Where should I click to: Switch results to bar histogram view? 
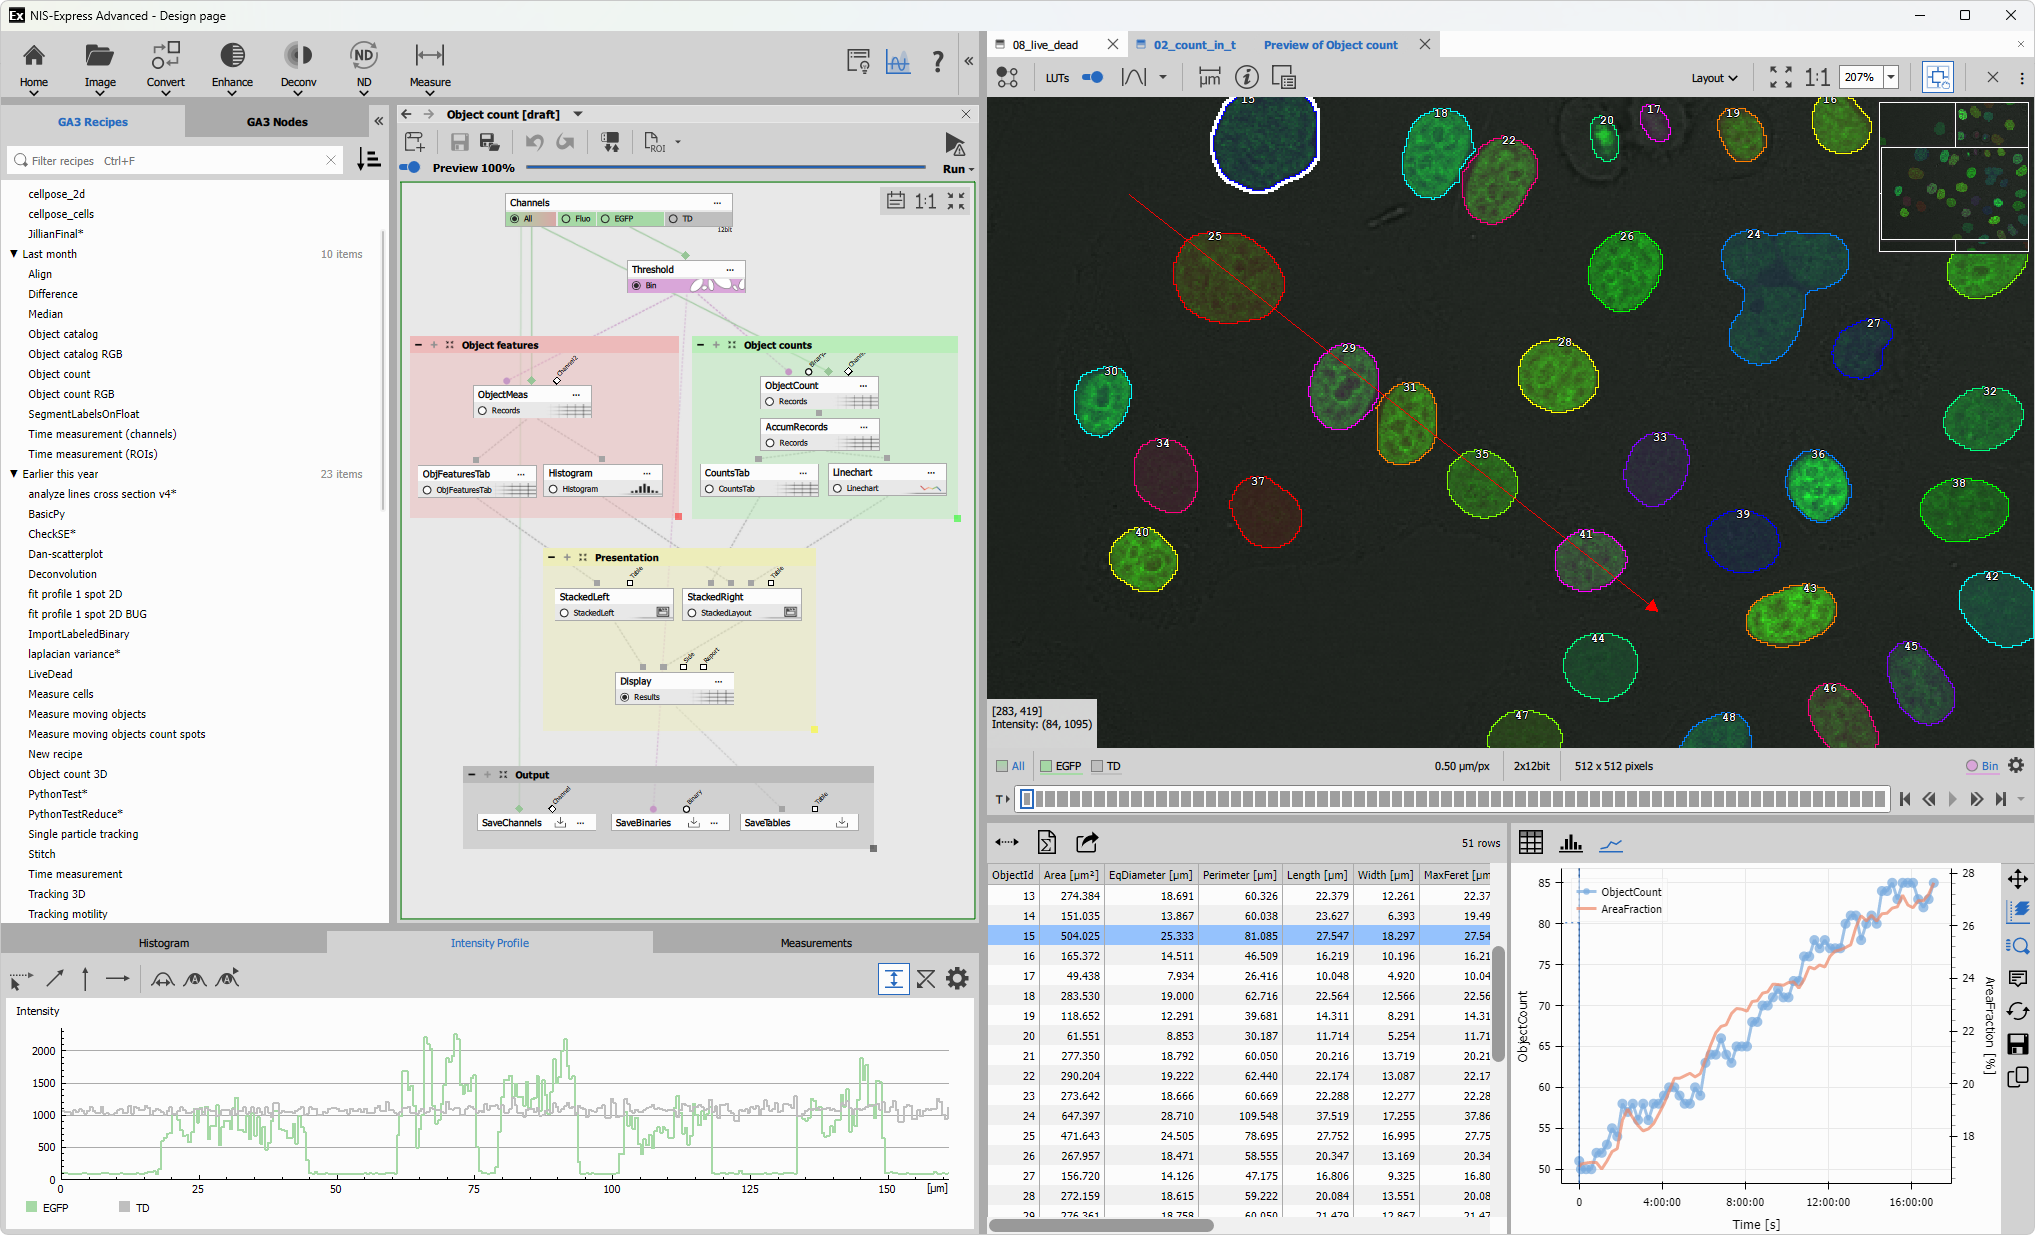pyautogui.click(x=1571, y=843)
